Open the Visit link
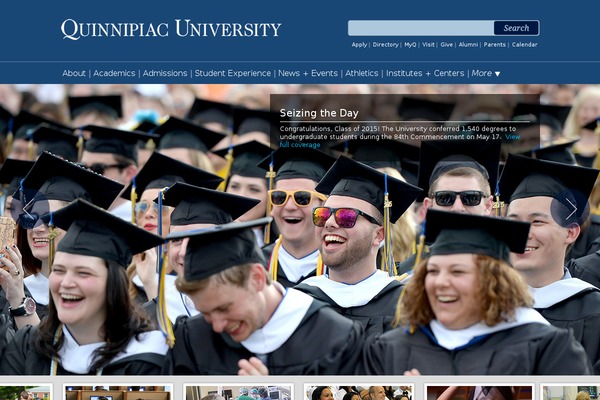The height and width of the screenshot is (400, 600). coord(428,45)
